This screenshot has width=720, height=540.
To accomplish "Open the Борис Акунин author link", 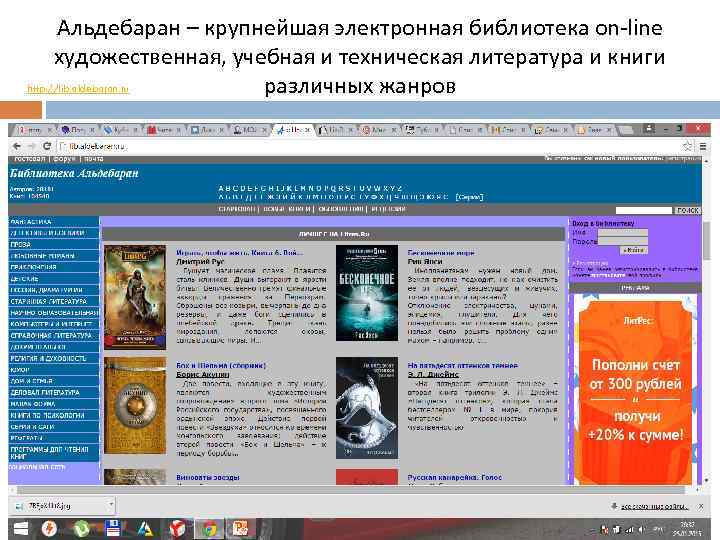I will (x=202, y=375).
